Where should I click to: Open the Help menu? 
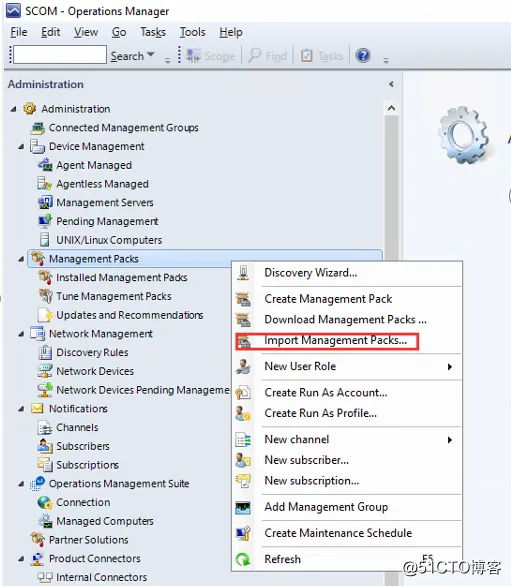(x=231, y=32)
